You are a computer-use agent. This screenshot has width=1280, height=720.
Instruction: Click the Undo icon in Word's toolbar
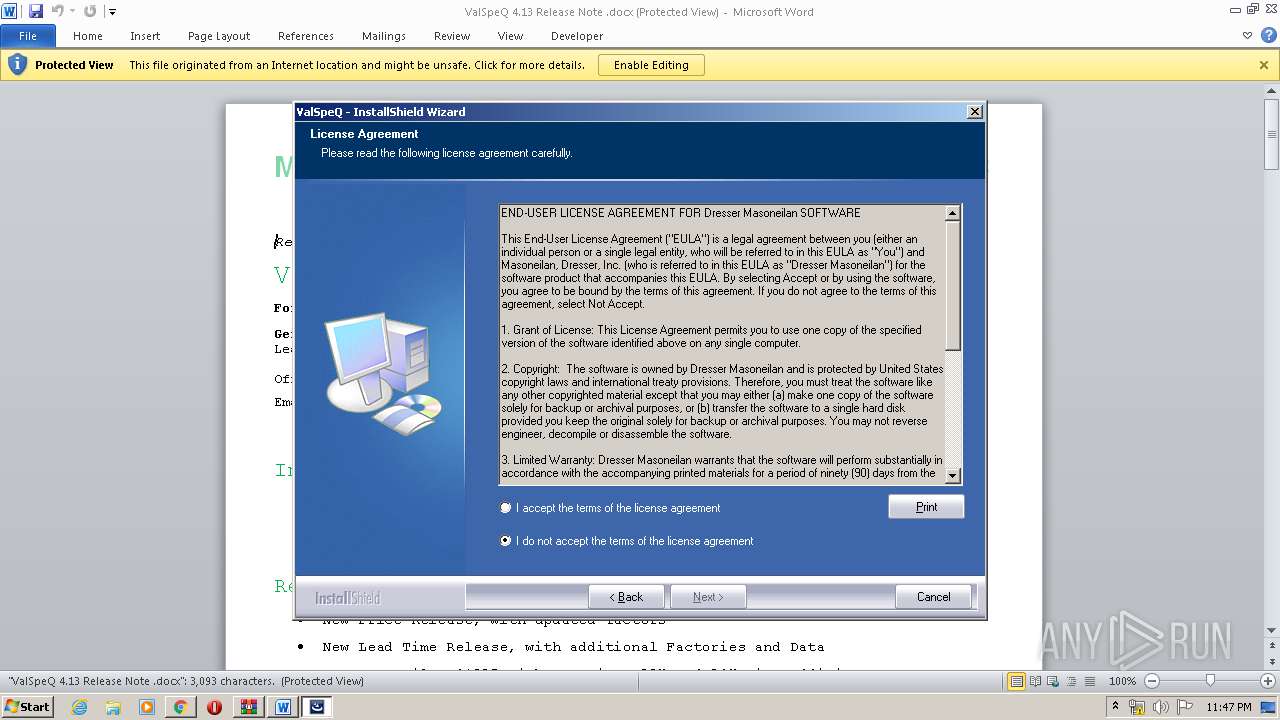coord(57,11)
